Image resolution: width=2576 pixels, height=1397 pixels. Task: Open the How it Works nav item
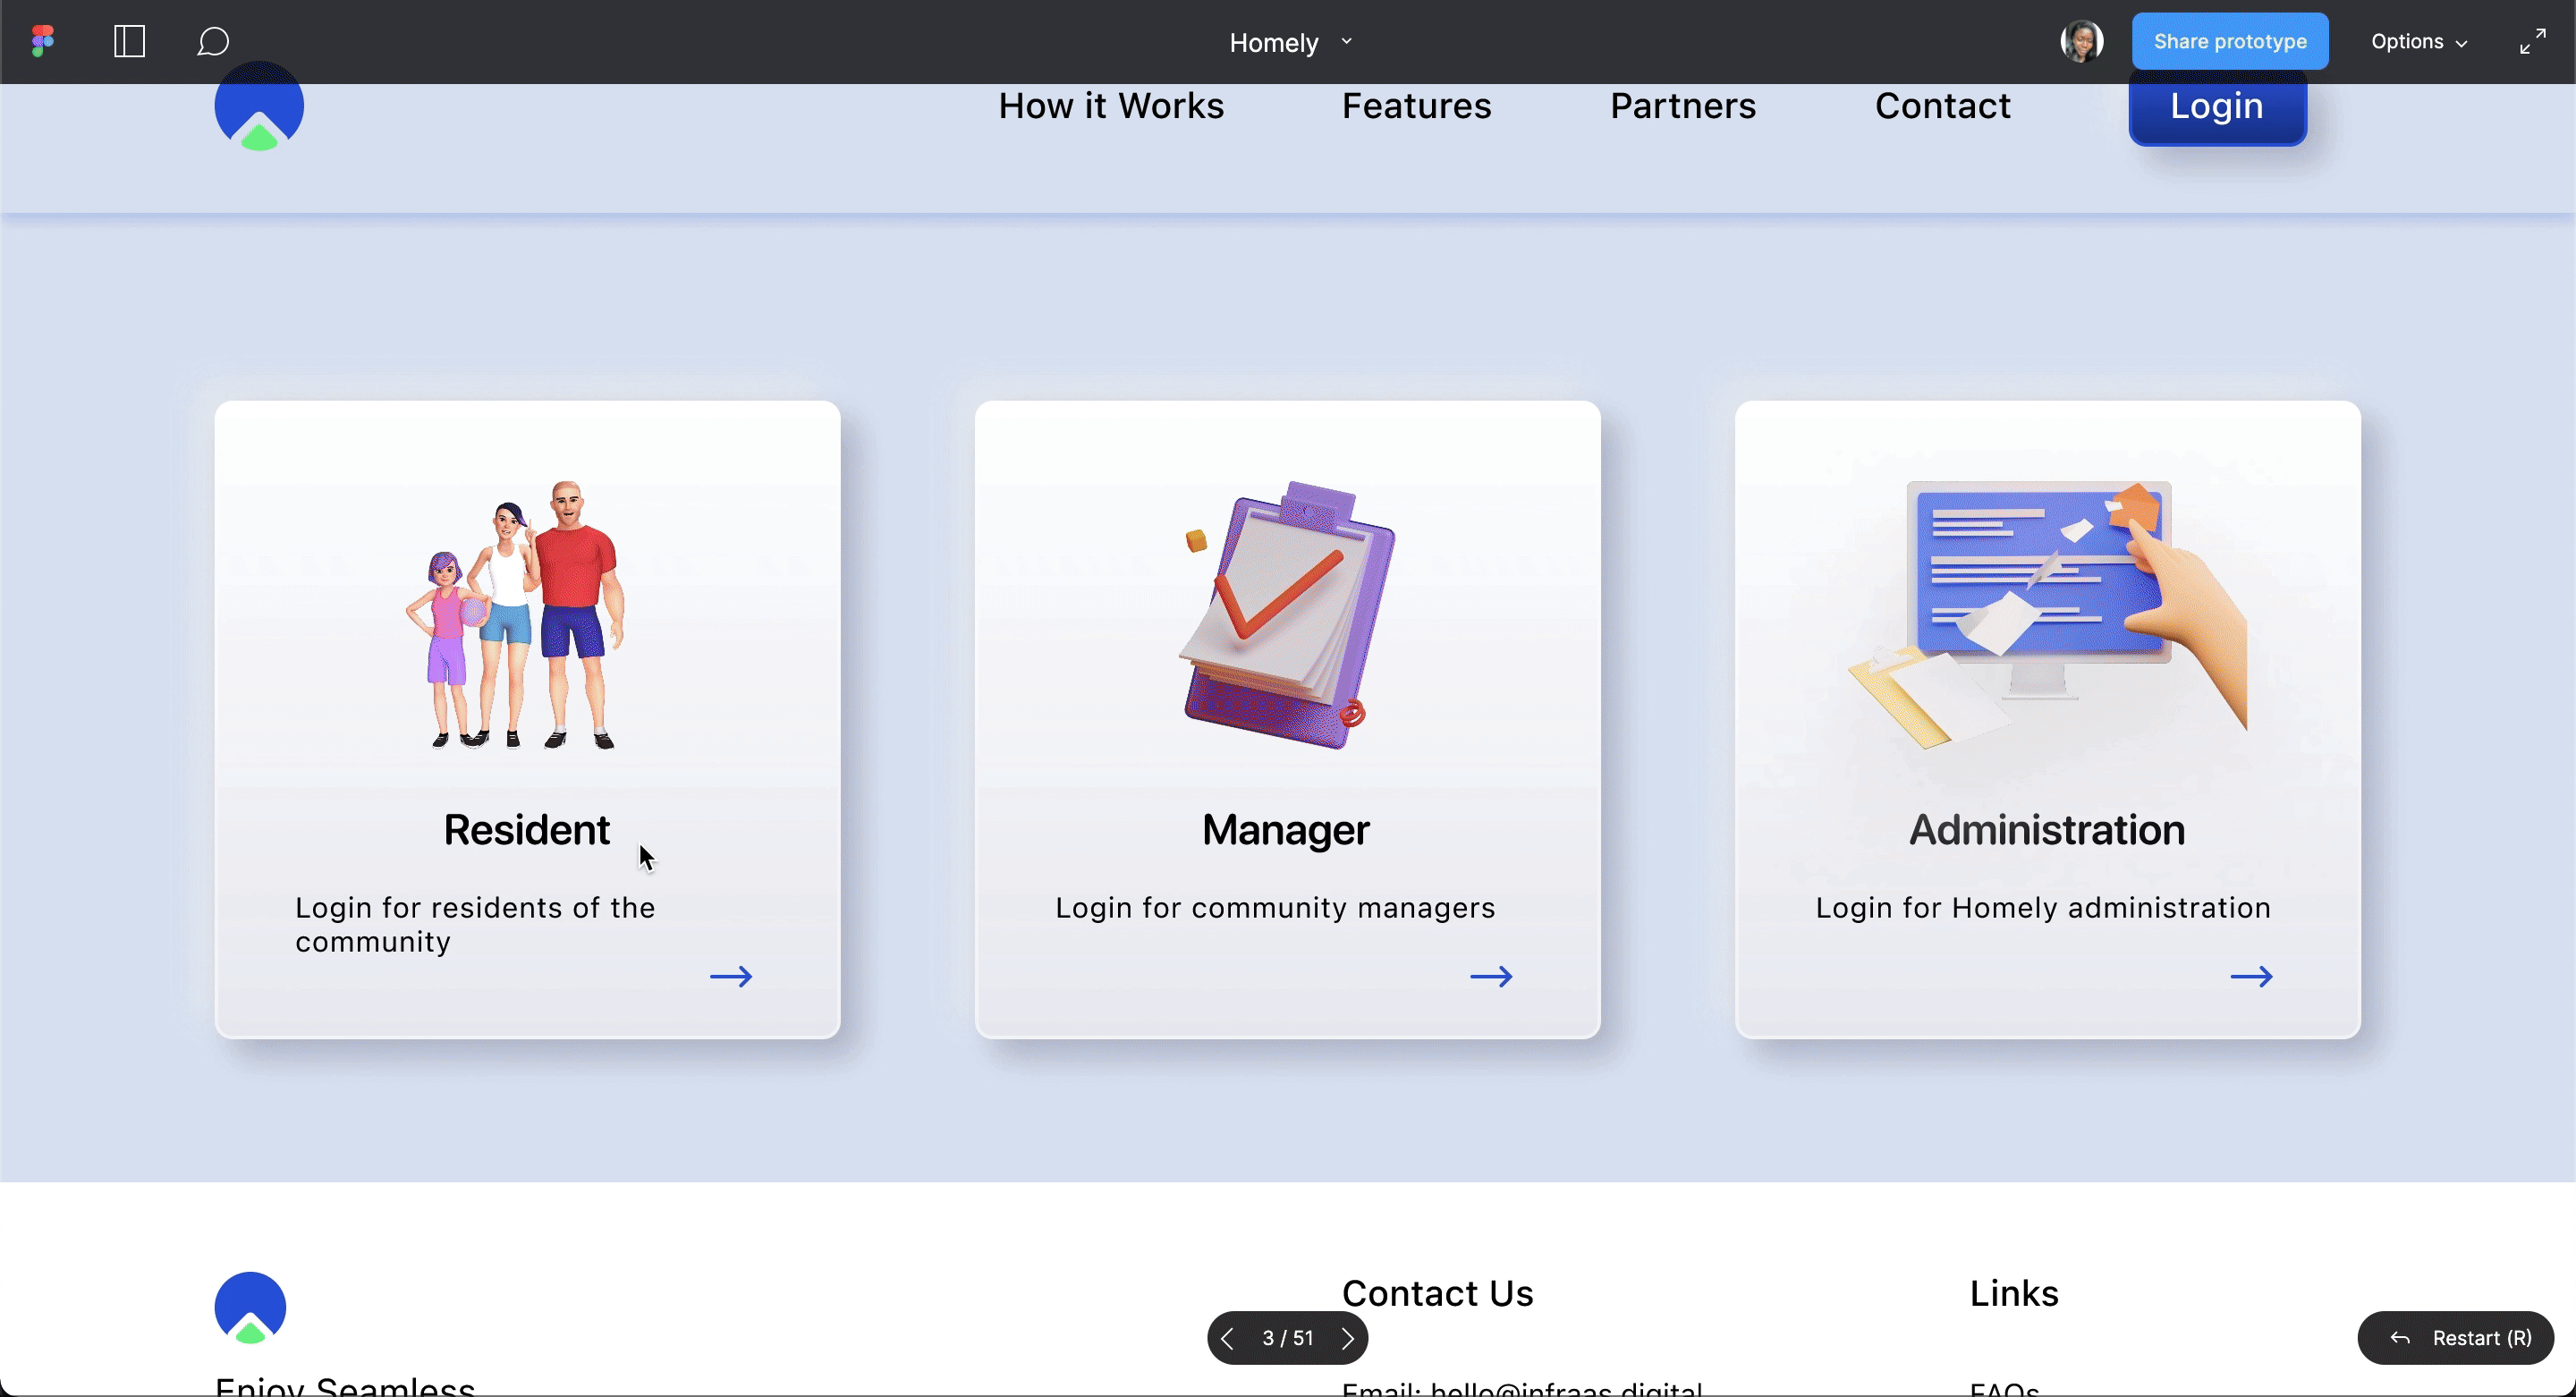[x=1110, y=106]
